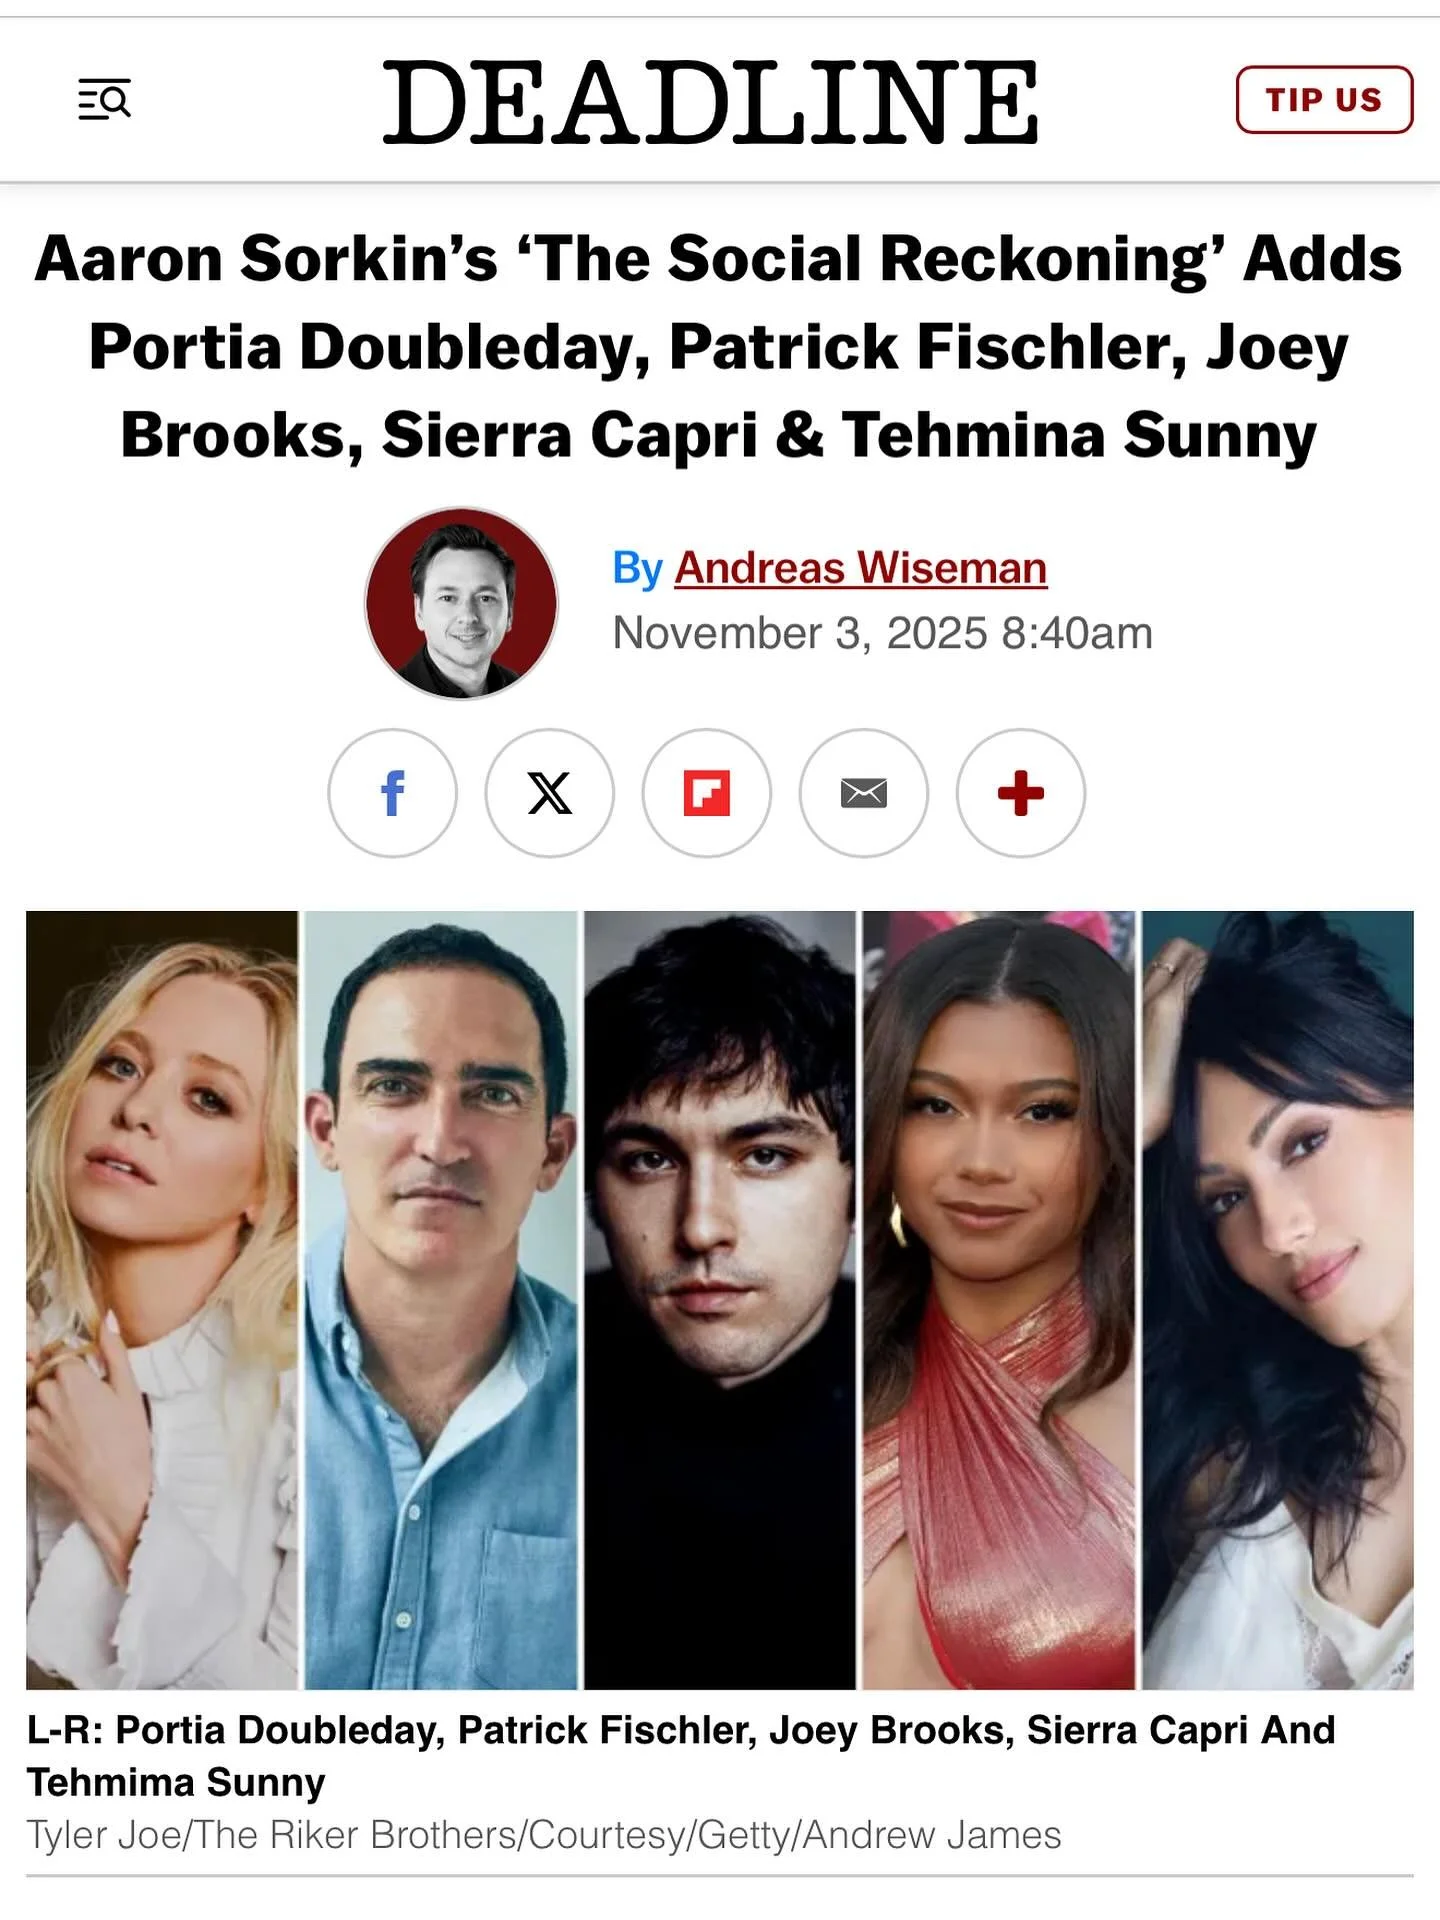The width and height of the screenshot is (1440, 1920).
Task: Click the article headline about Social Reckoning
Action: [x=718, y=347]
